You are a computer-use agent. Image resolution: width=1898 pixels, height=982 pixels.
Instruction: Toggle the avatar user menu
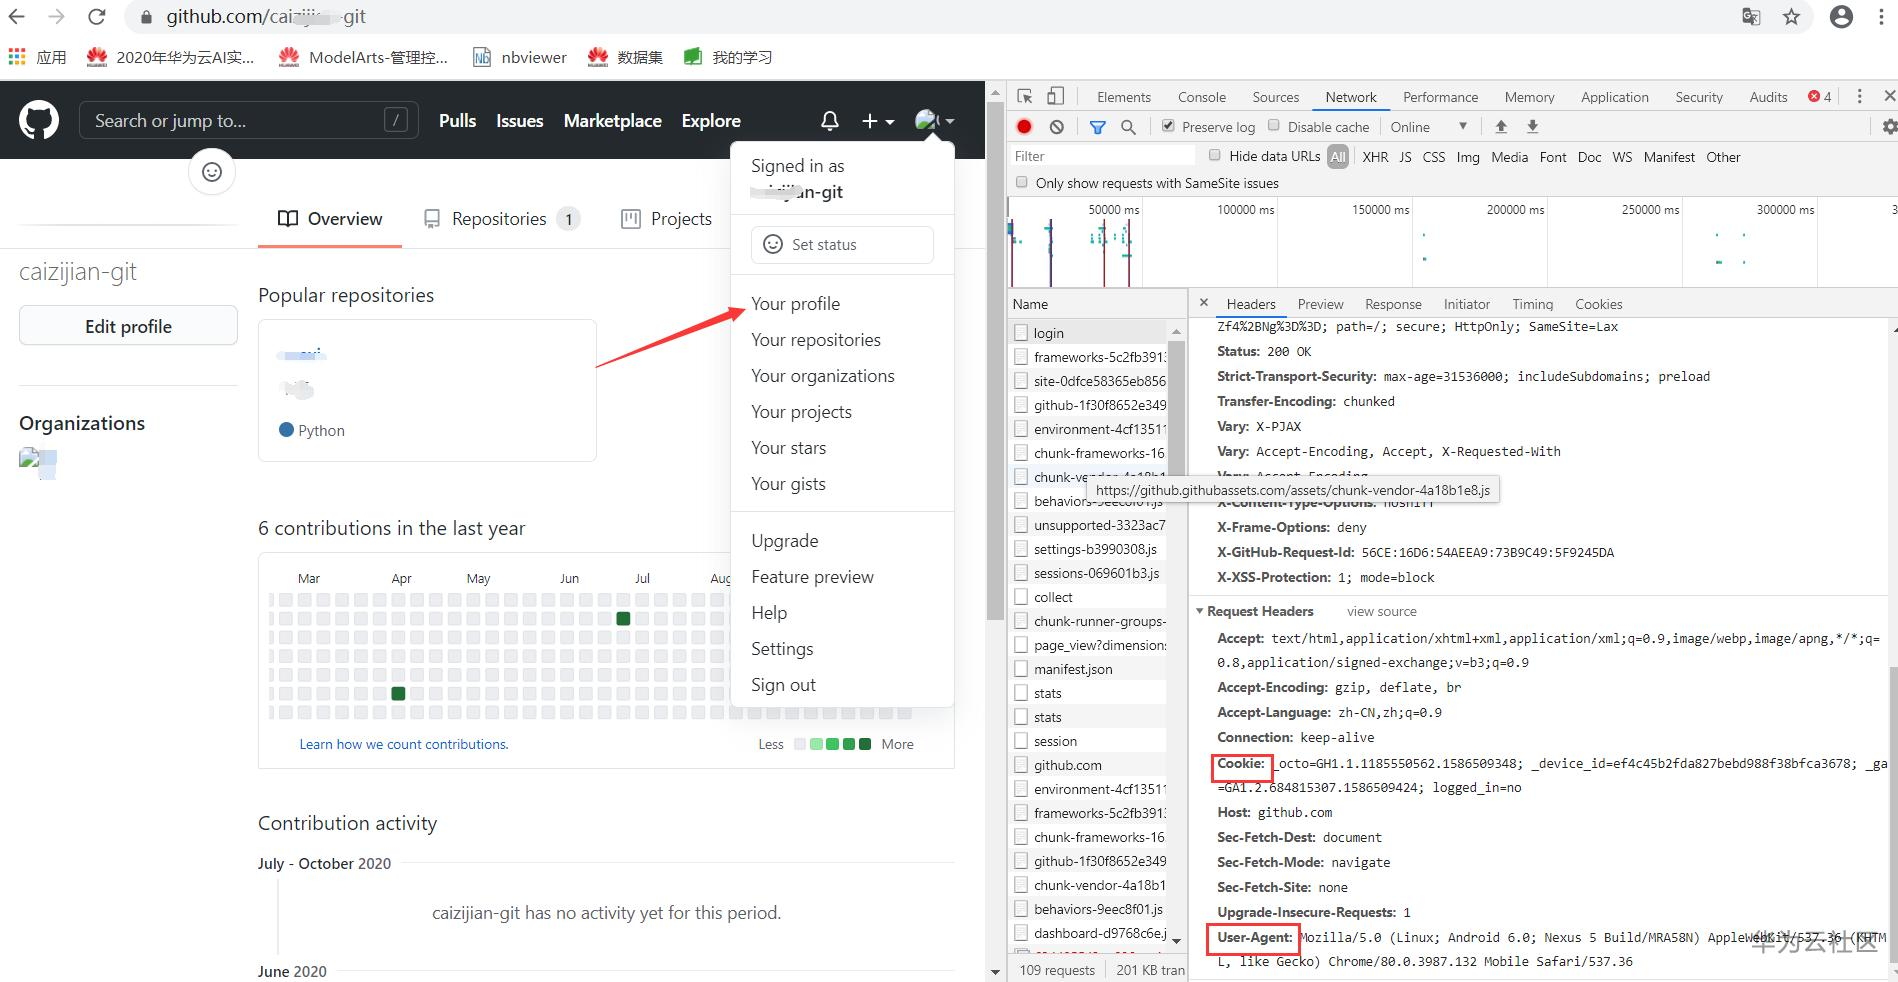point(934,121)
